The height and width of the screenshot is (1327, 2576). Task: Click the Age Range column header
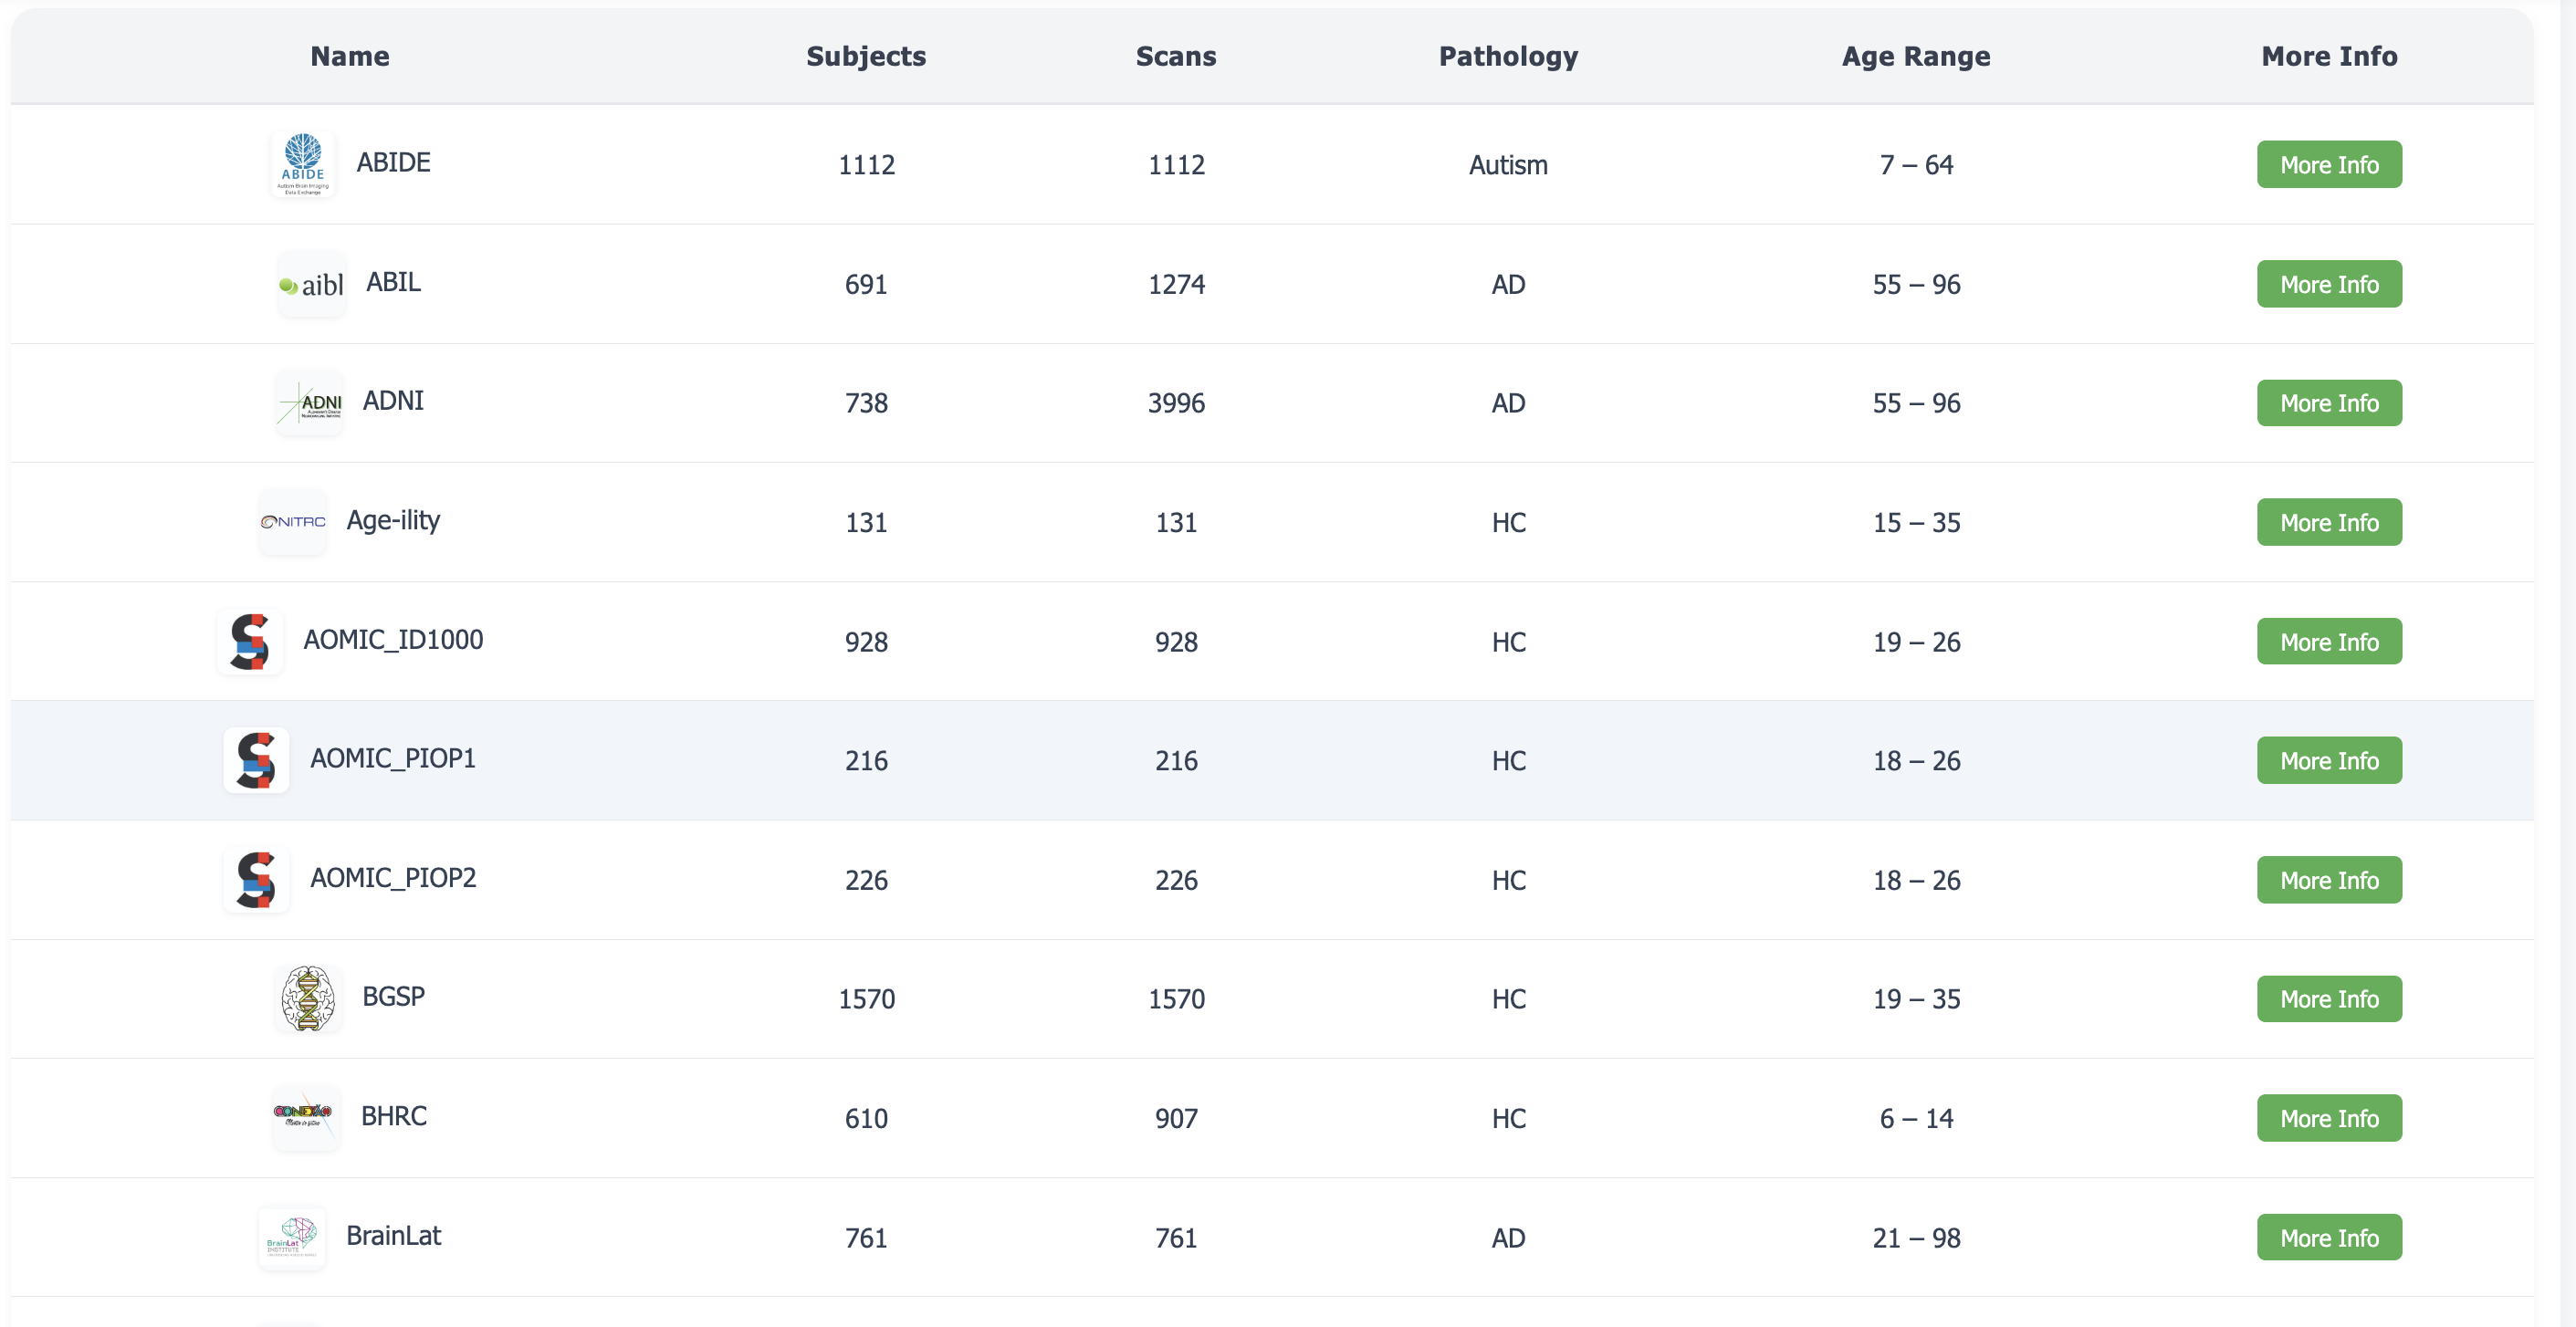pos(1916,56)
